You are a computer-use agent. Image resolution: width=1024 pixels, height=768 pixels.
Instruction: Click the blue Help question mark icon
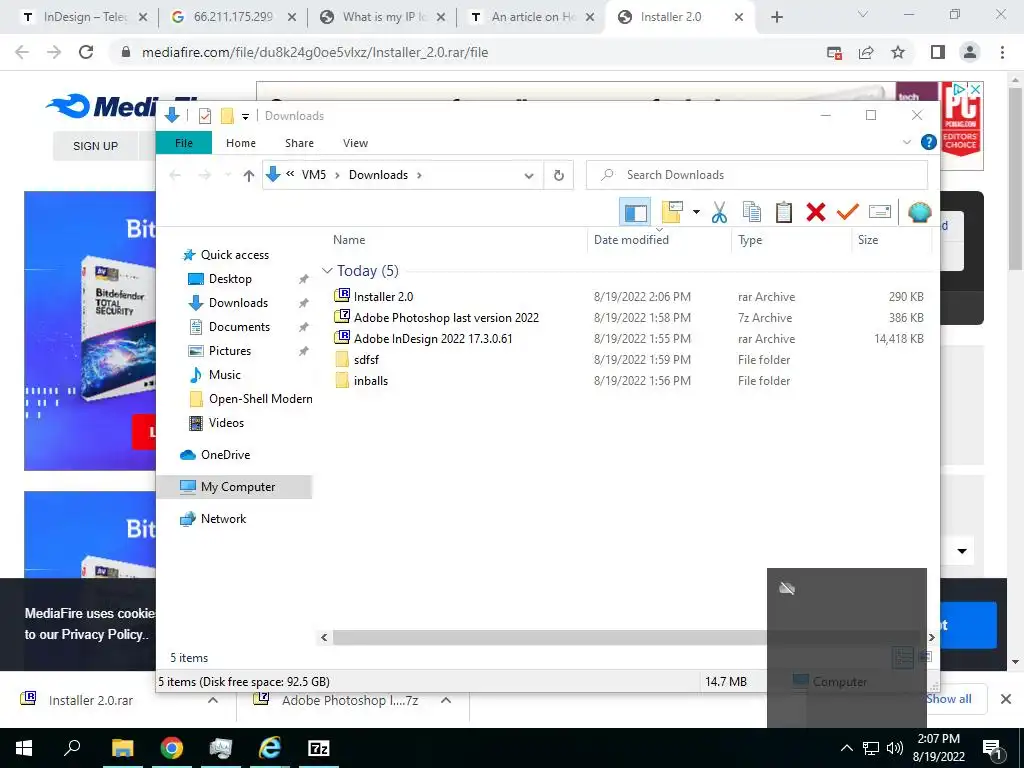[x=928, y=142]
